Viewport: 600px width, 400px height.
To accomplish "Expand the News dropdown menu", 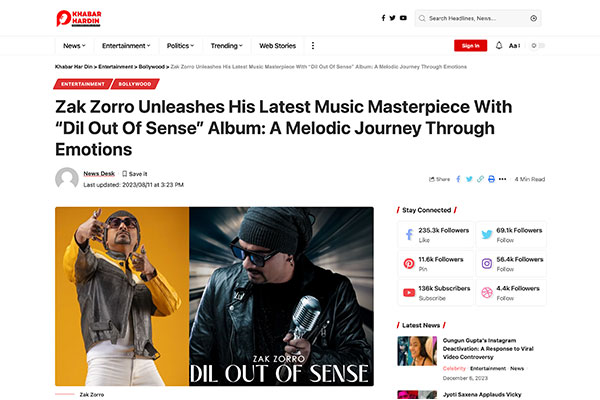I will (x=74, y=46).
